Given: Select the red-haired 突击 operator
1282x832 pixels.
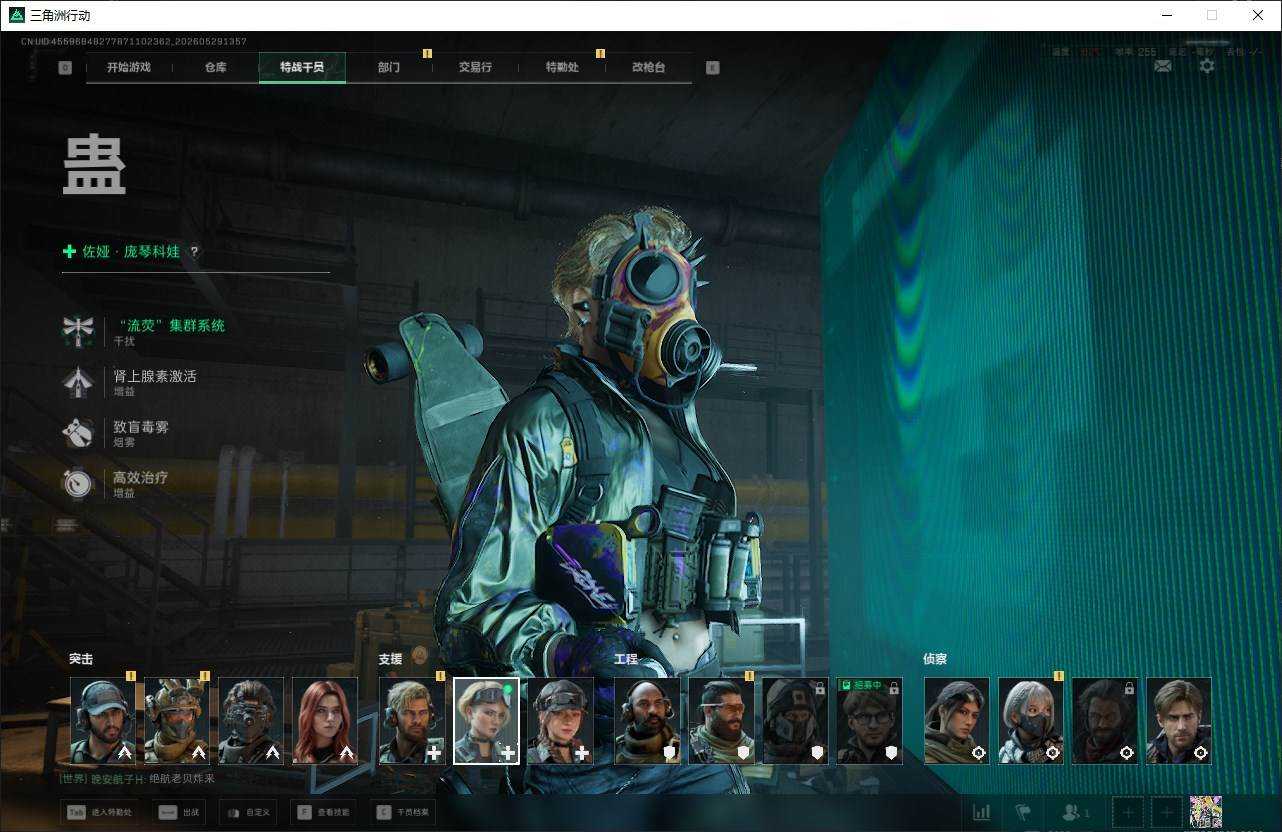Looking at the screenshot, I should point(325,721).
